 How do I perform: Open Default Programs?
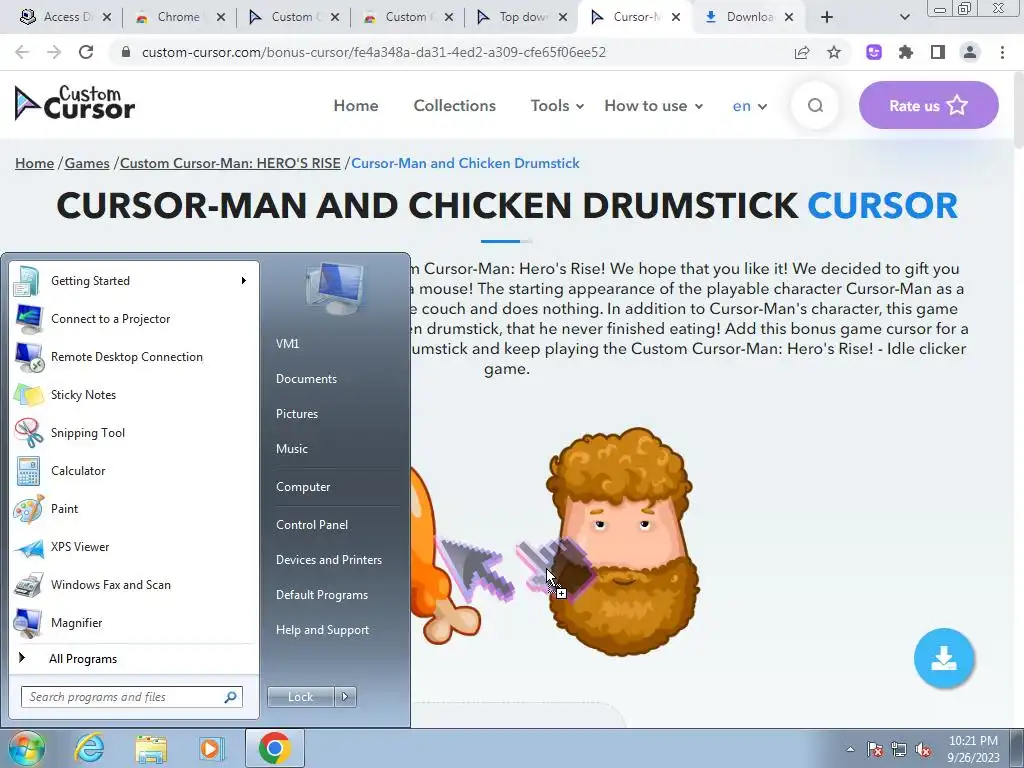tap(322, 595)
